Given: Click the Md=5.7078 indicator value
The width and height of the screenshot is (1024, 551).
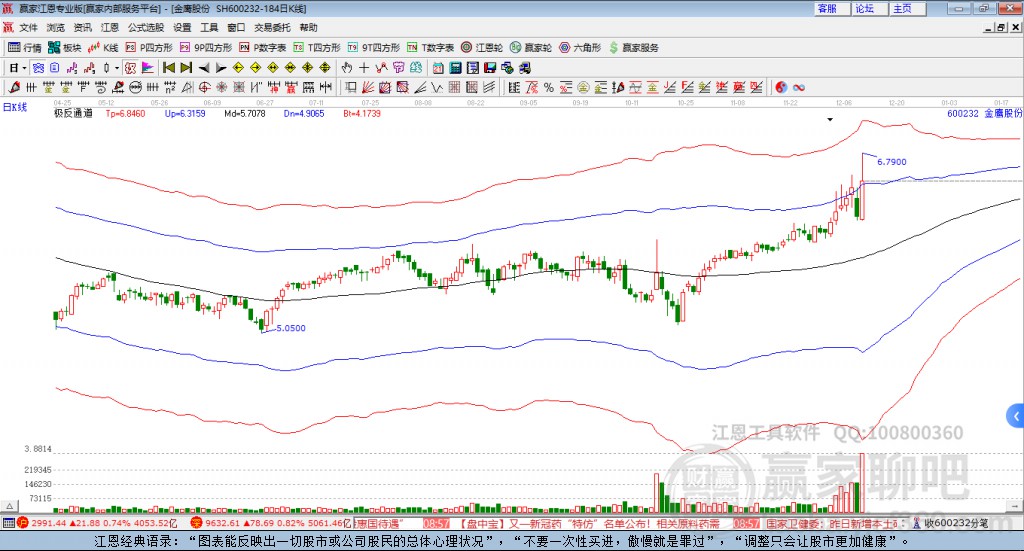Looking at the screenshot, I should coord(245,114).
